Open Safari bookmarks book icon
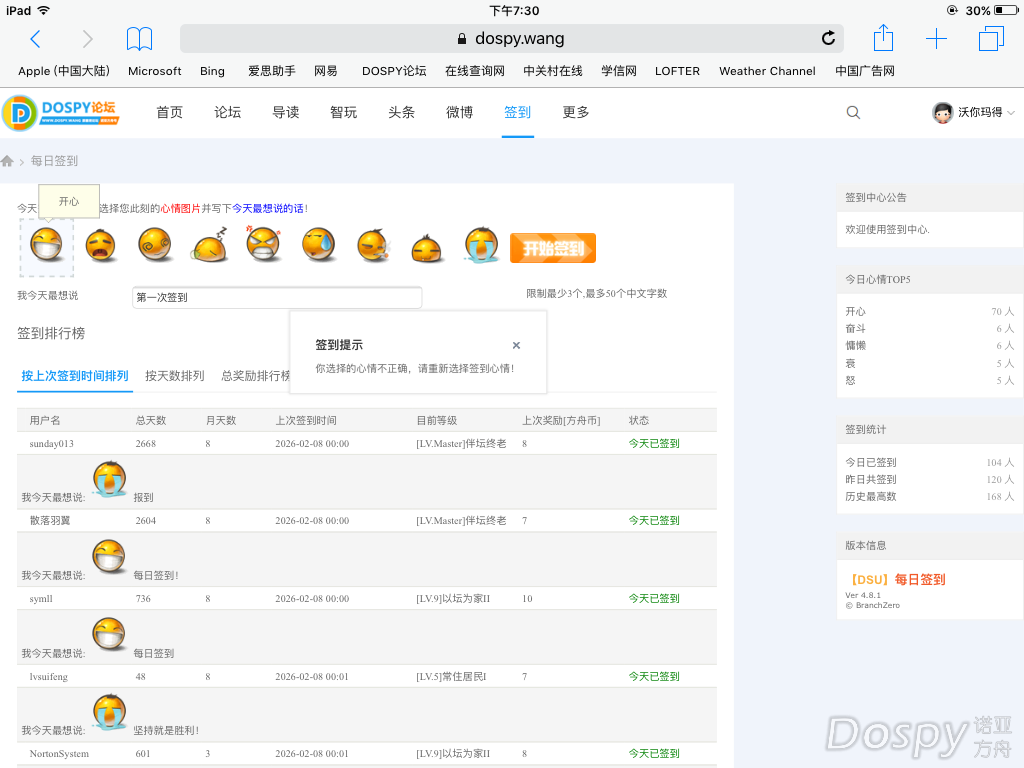This screenshot has width=1024, height=768. coord(139,39)
